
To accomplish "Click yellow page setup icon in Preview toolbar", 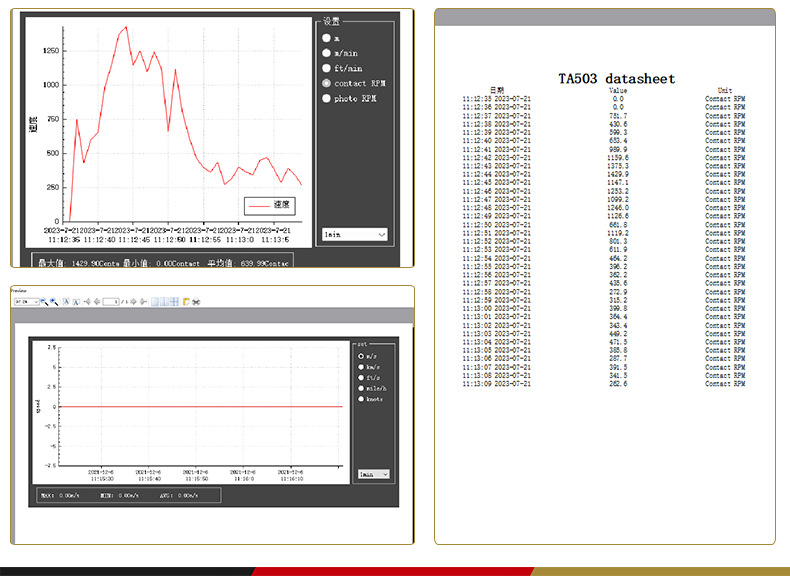I will click(x=186, y=301).
